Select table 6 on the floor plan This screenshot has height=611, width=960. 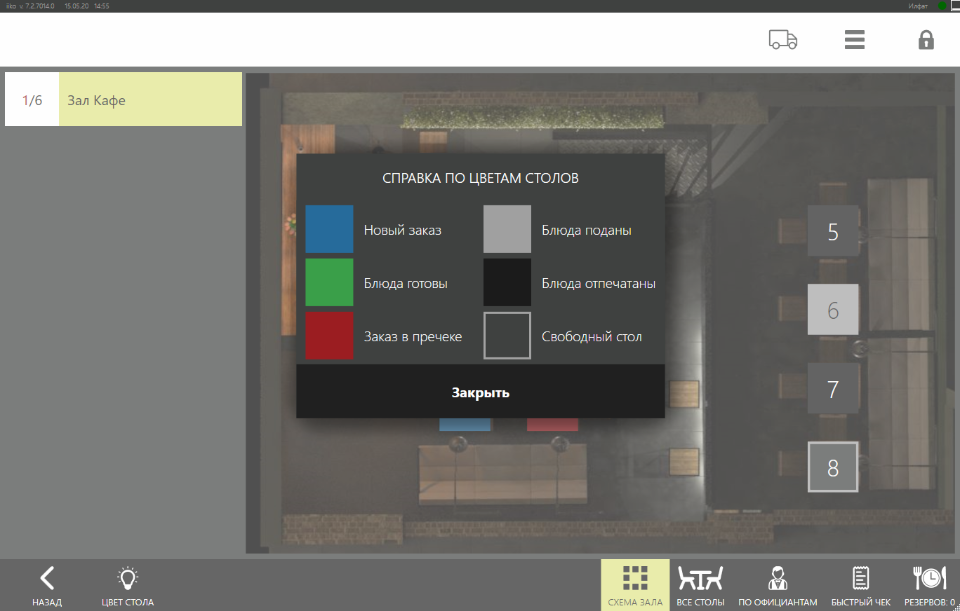833,310
